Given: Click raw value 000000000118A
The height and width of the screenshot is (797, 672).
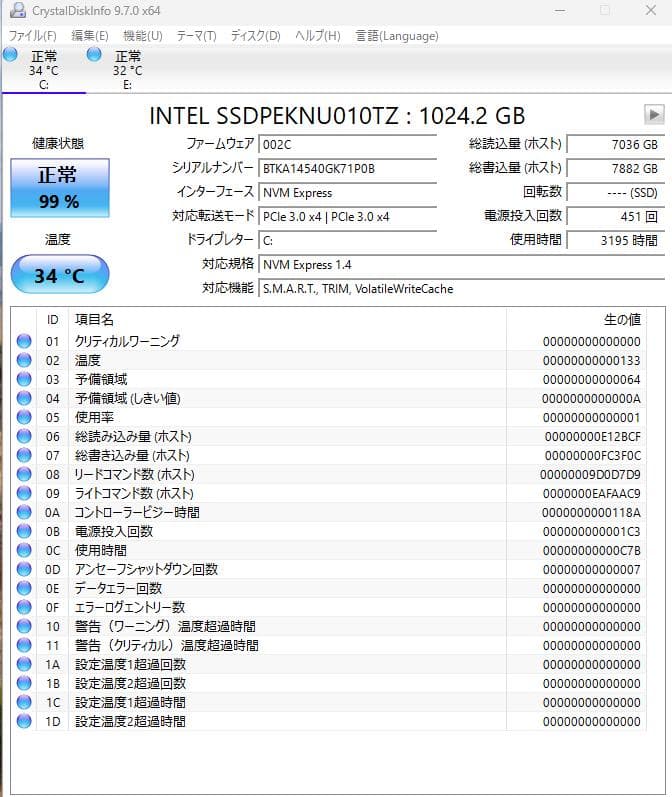Looking at the screenshot, I should (x=591, y=512).
